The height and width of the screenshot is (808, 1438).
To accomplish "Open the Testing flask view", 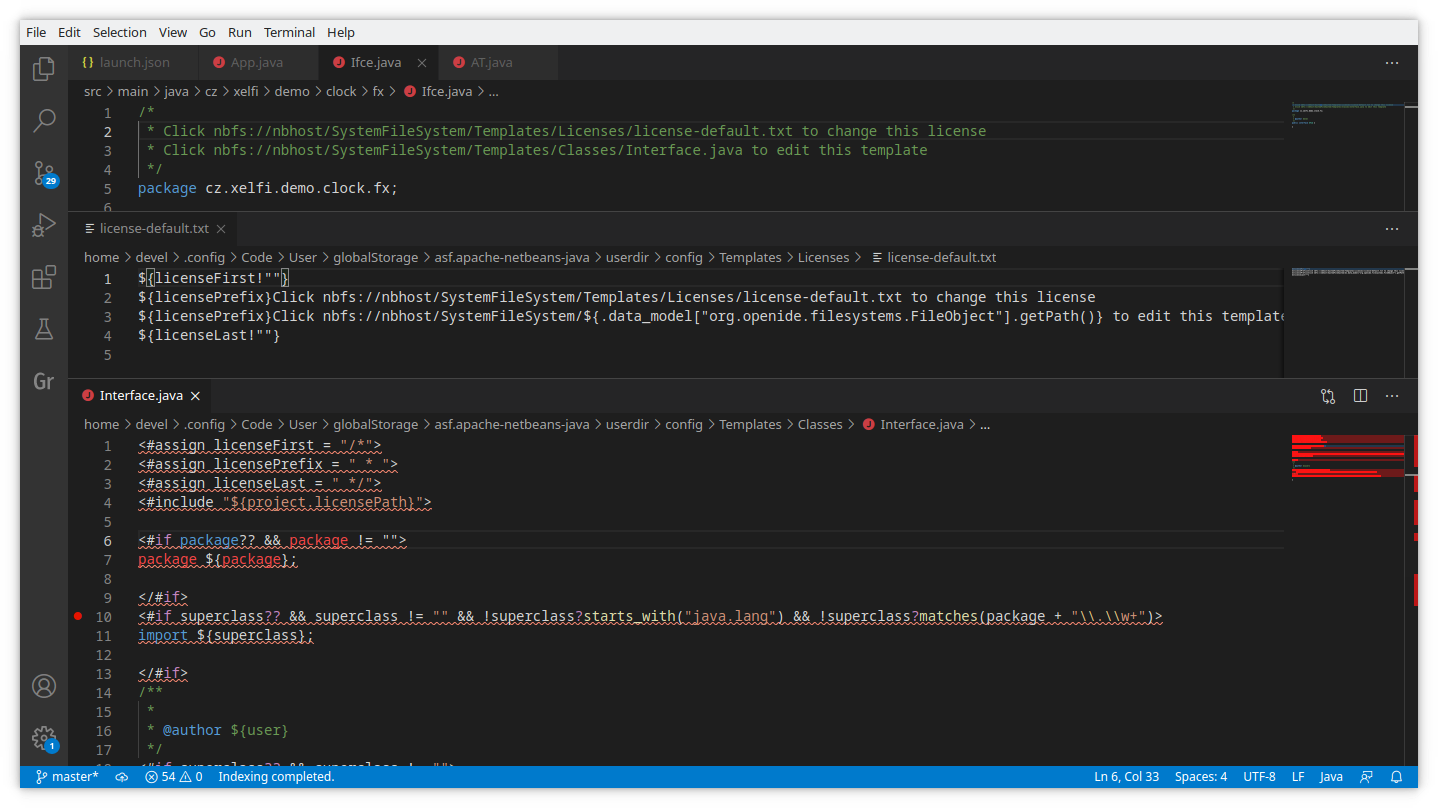I will (44, 329).
